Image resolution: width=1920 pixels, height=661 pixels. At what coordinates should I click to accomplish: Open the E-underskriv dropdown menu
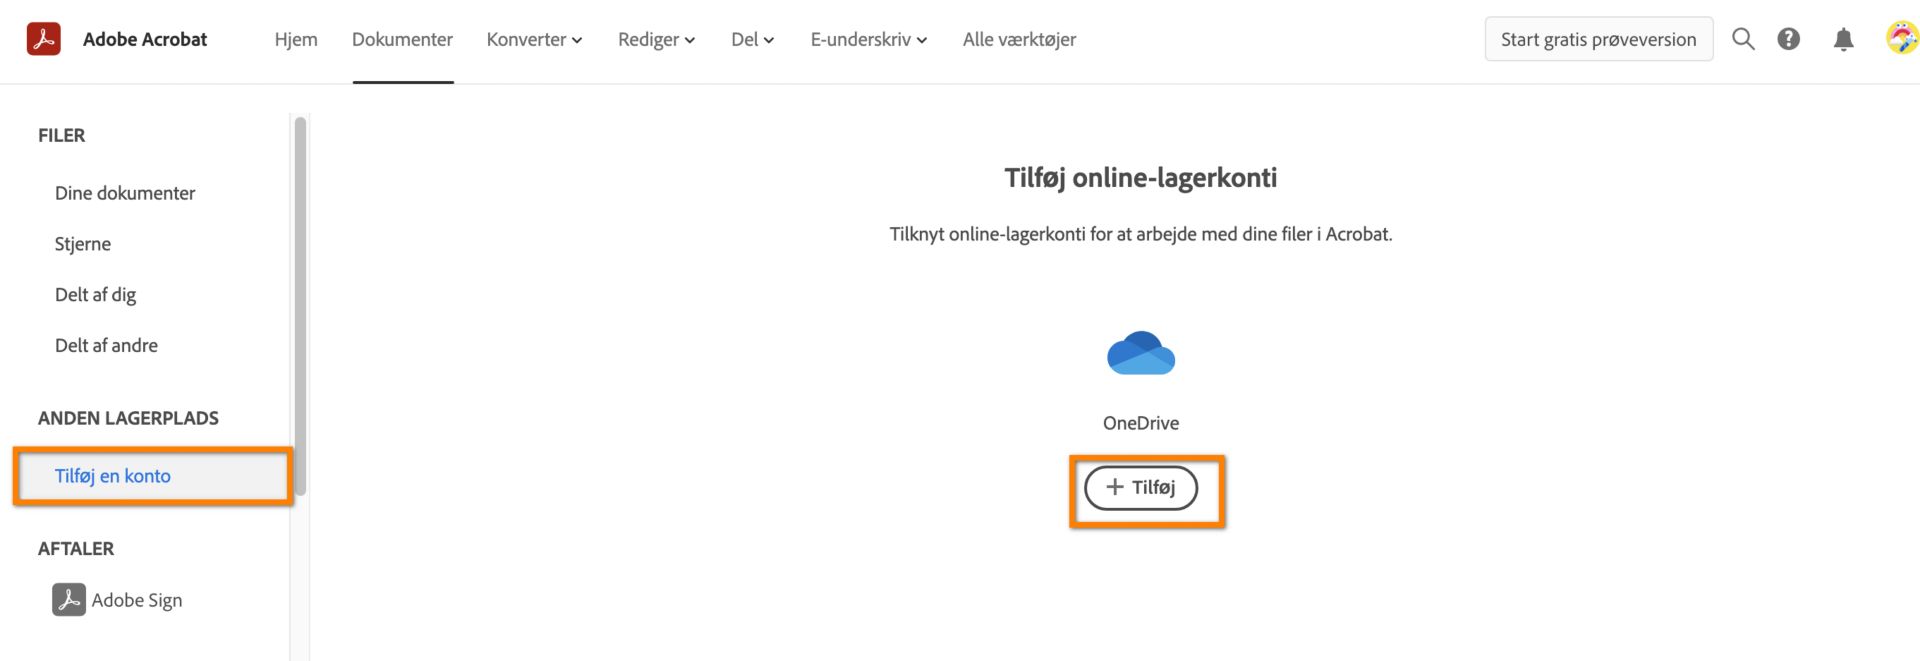click(x=868, y=39)
